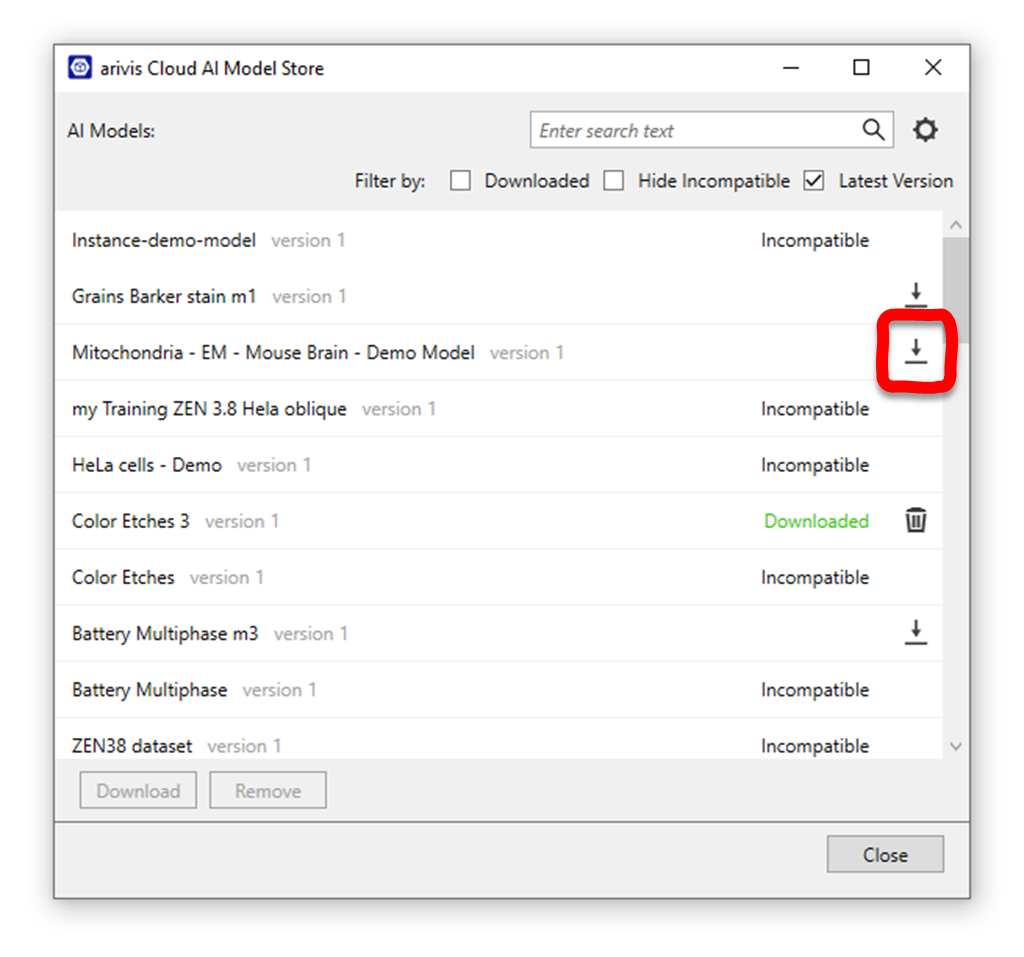Click the Remove button
The height and width of the screenshot is (957, 1024).
(267, 790)
